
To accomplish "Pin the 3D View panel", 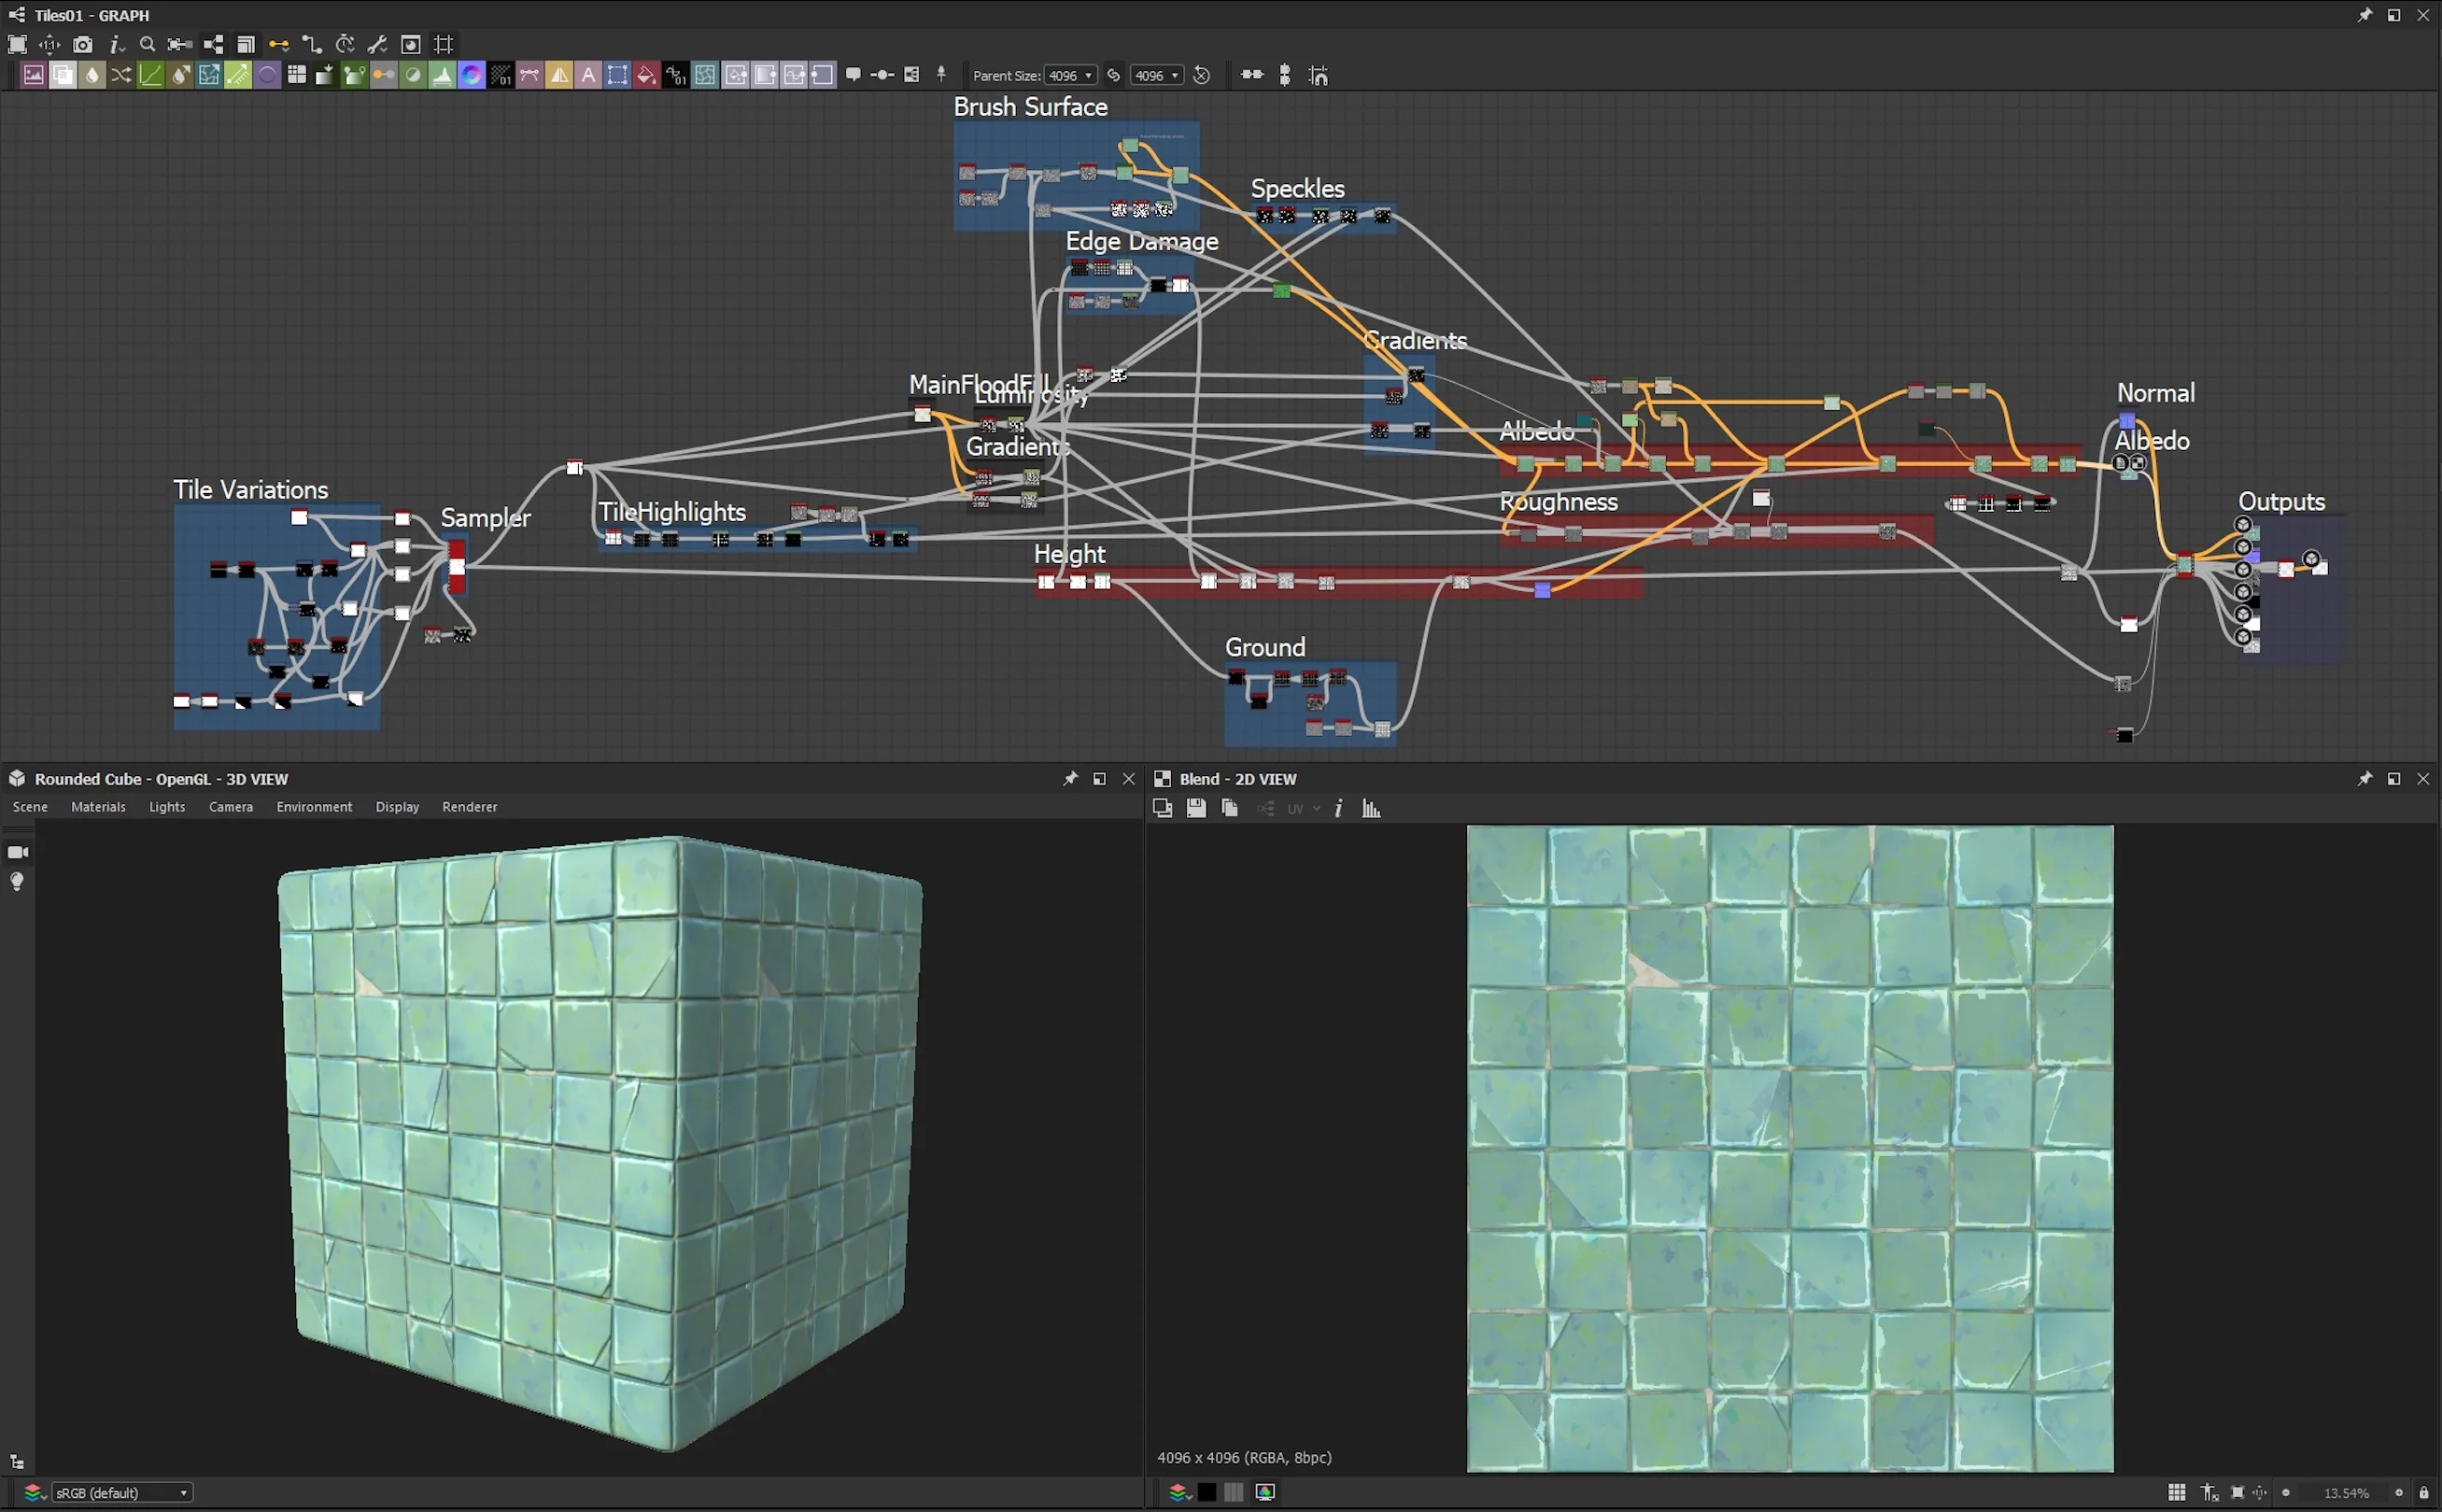I will (1070, 778).
